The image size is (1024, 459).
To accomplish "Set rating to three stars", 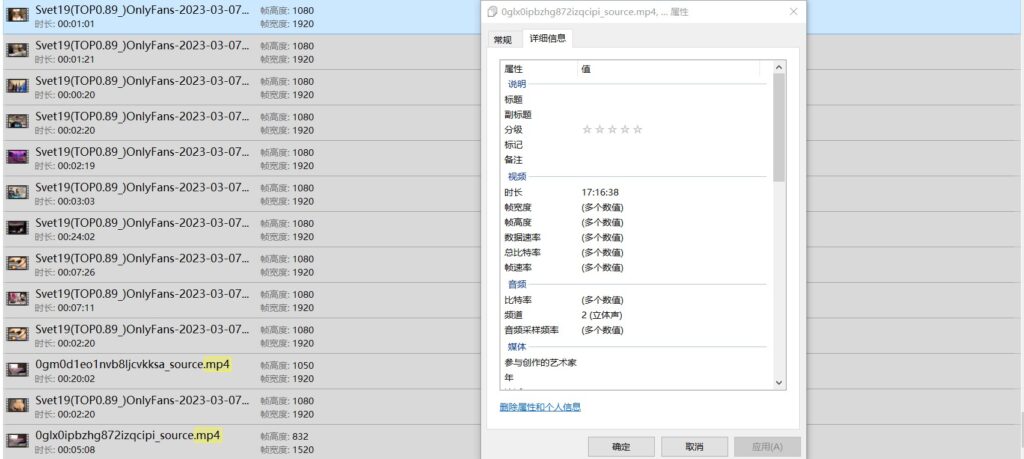I will click(612, 130).
